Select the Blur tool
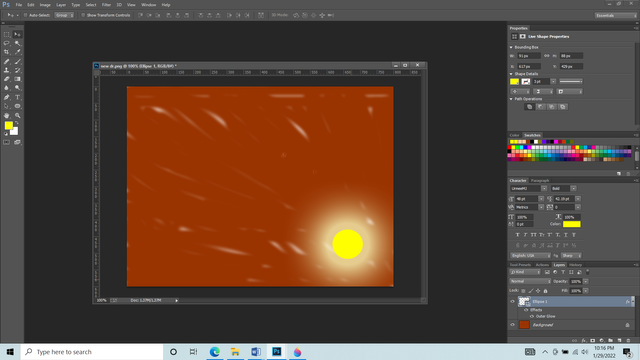The width and height of the screenshot is (640, 360). pyautogui.click(x=7, y=88)
